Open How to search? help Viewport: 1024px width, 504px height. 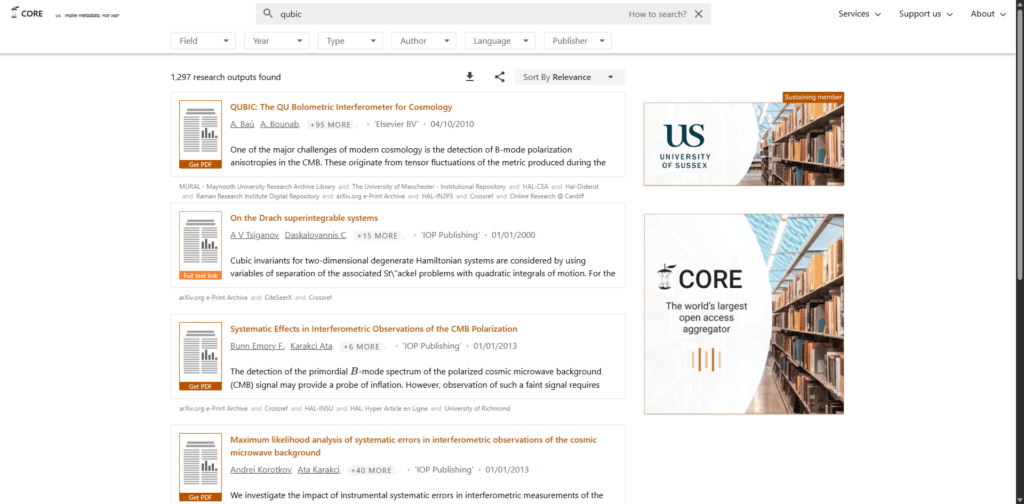[x=658, y=14]
